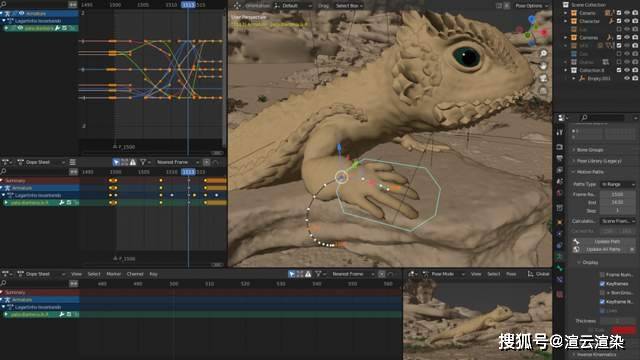Image resolution: width=640 pixels, height=360 pixels.
Task: Toggle the Character collection eye visibility
Action: pos(627,21)
